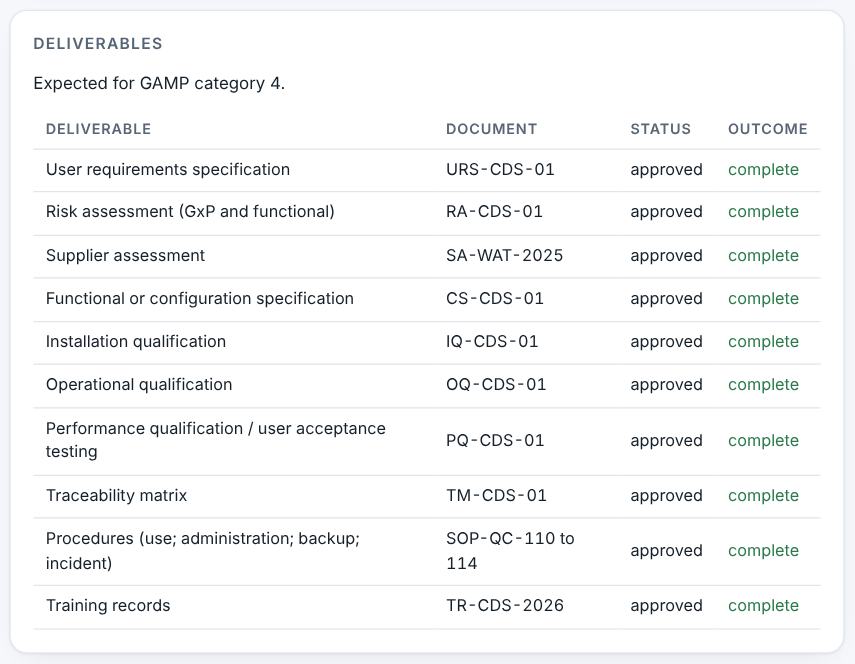The height and width of the screenshot is (664, 855).
Task: Click 'approved' status in OQ-CDS-01 row
Action: (666, 385)
